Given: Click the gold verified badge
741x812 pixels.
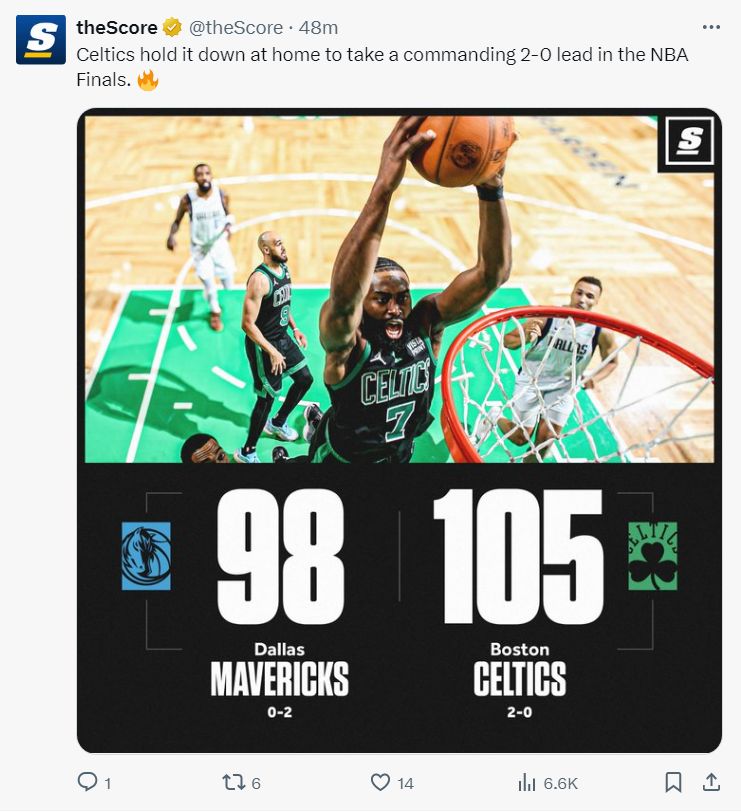Looking at the screenshot, I should pos(172,27).
